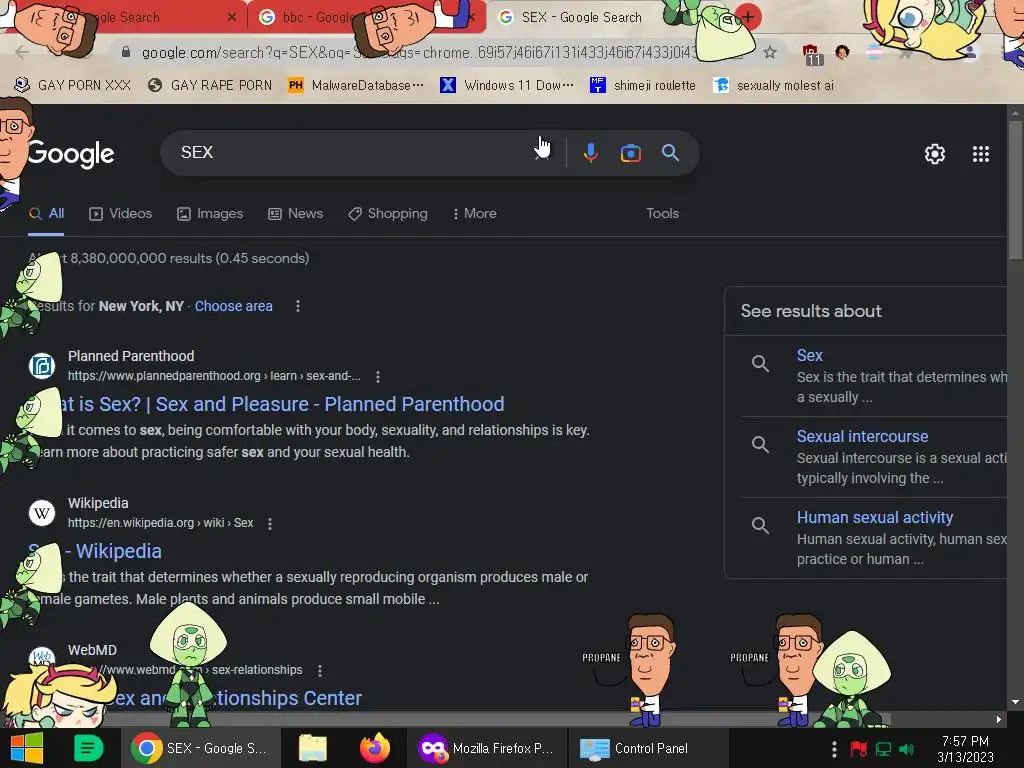Open the three-dot menu for the Wikipedia result
The height and width of the screenshot is (768, 1024).
coord(270,523)
